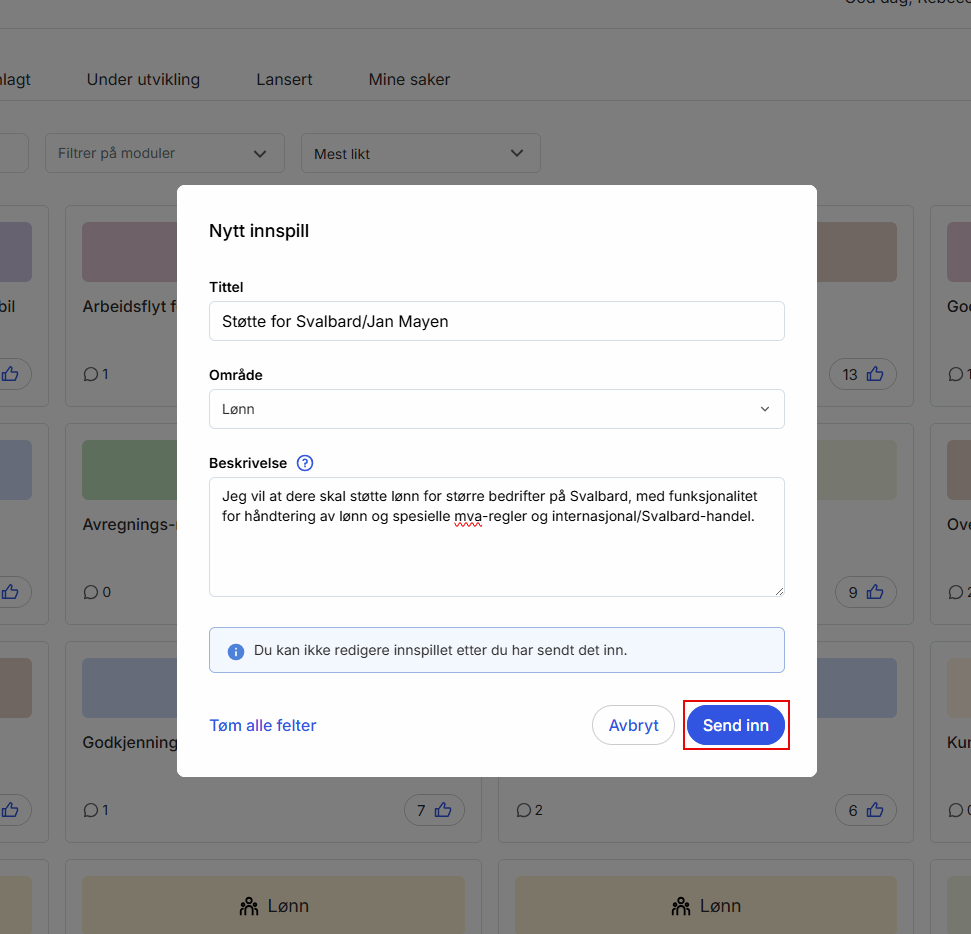The height and width of the screenshot is (934, 971).
Task: Go to the Lansert tab
Action: pyautogui.click(x=284, y=79)
